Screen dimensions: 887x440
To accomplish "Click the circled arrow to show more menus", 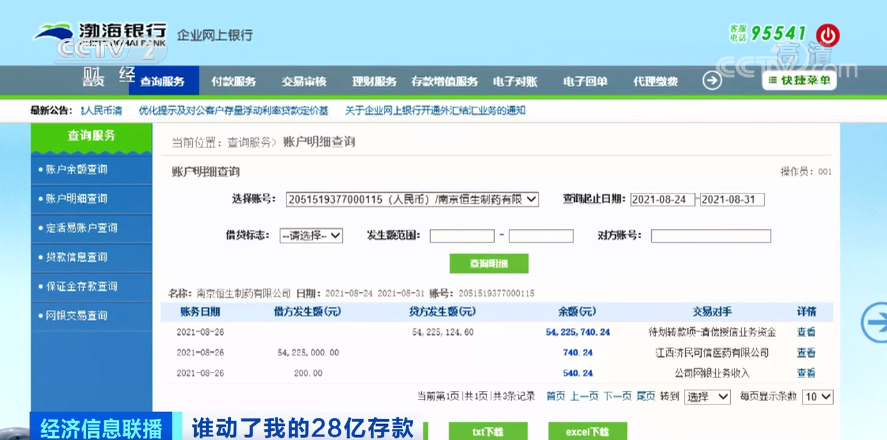I will [712, 81].
